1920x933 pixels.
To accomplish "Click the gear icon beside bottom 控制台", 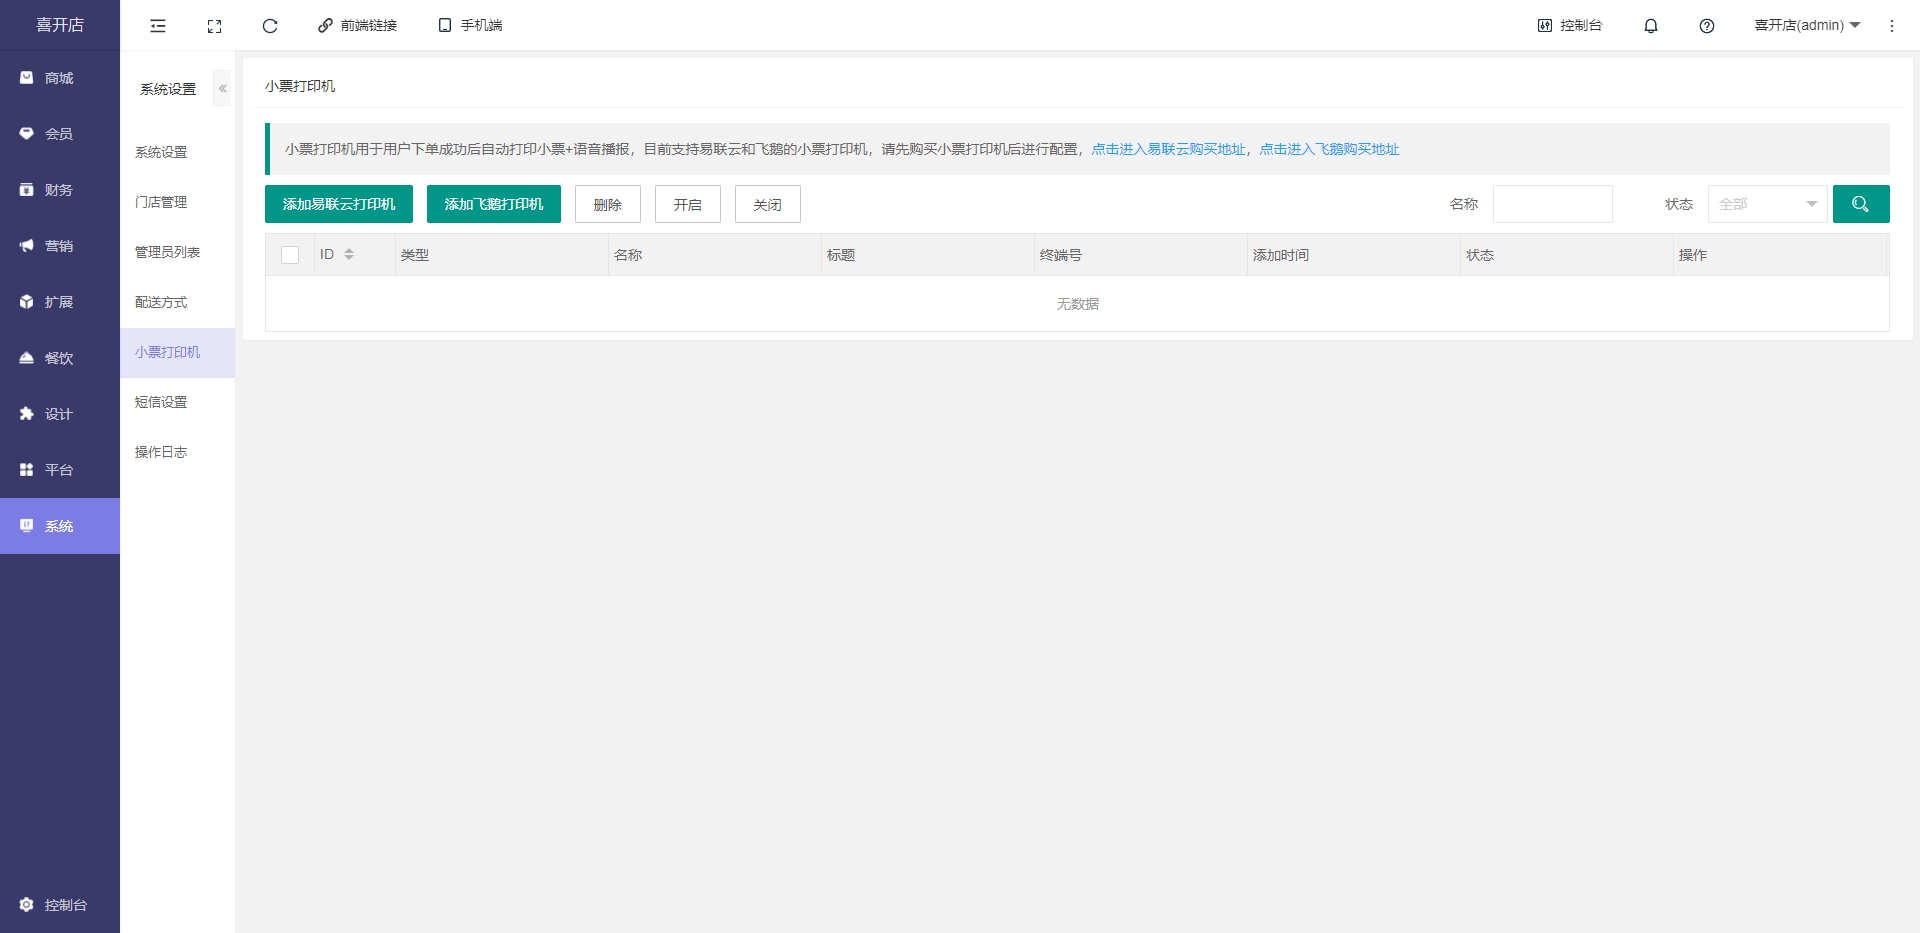I will tap(27, 905).
